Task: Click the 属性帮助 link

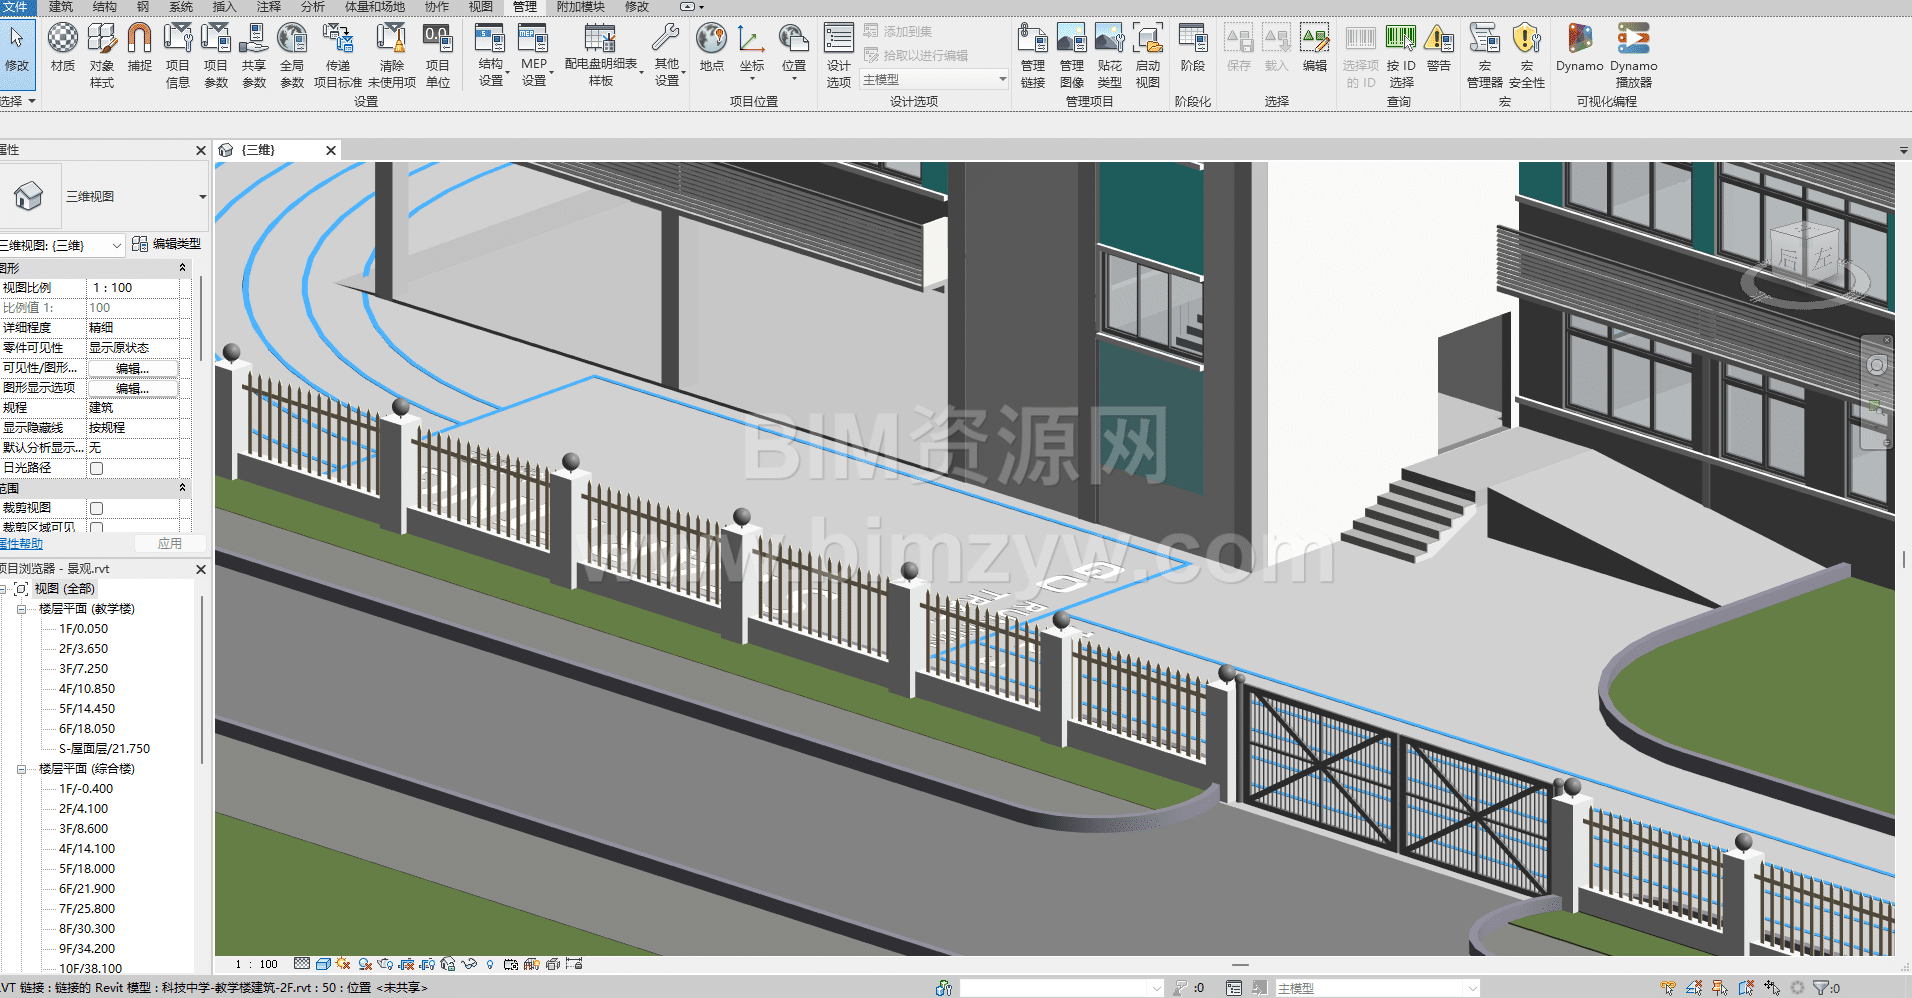Action: [x=22, y=544]
